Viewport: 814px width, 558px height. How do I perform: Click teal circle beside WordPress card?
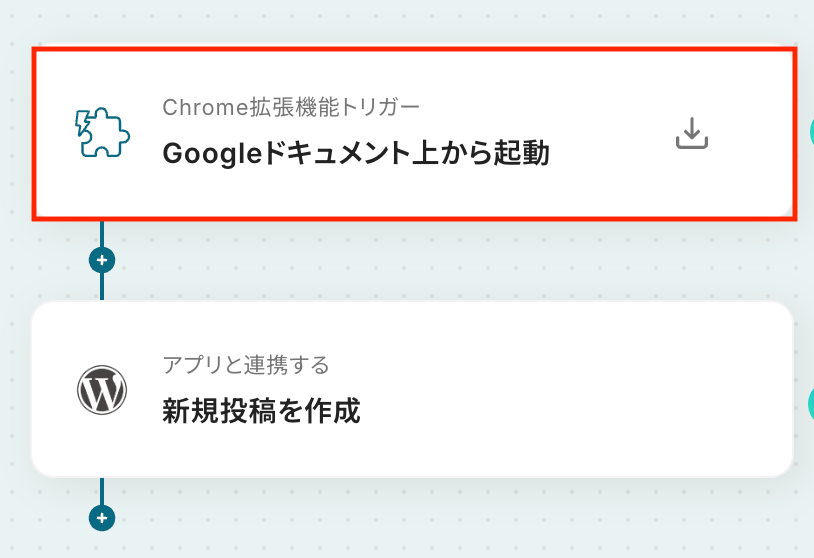[x=810, y=404]
